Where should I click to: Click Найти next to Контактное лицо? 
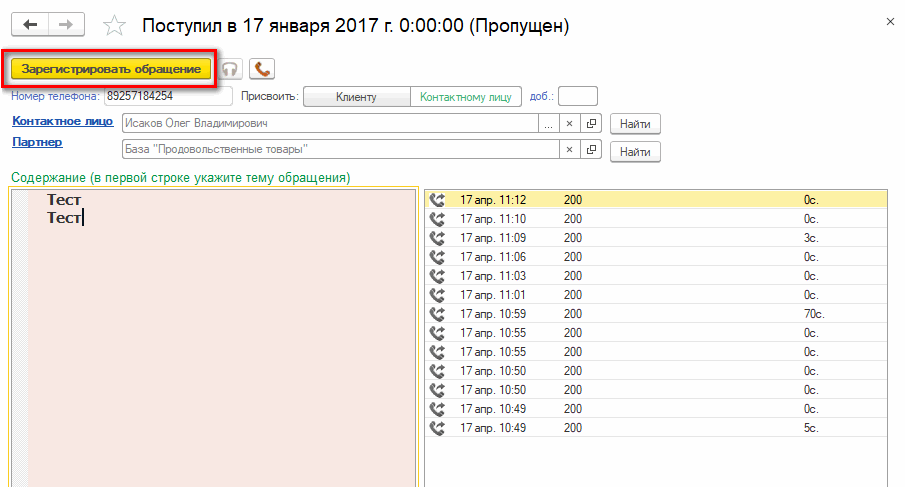(x=635, y=124)
